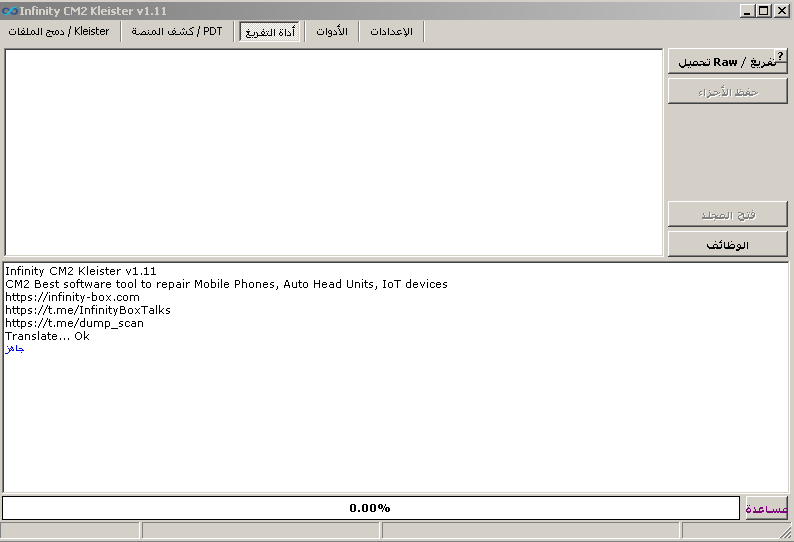Click the 0.00% progress bar
The height and width of the screenshot is (542, 794).
pyautogui.click(x=370, y=508)
